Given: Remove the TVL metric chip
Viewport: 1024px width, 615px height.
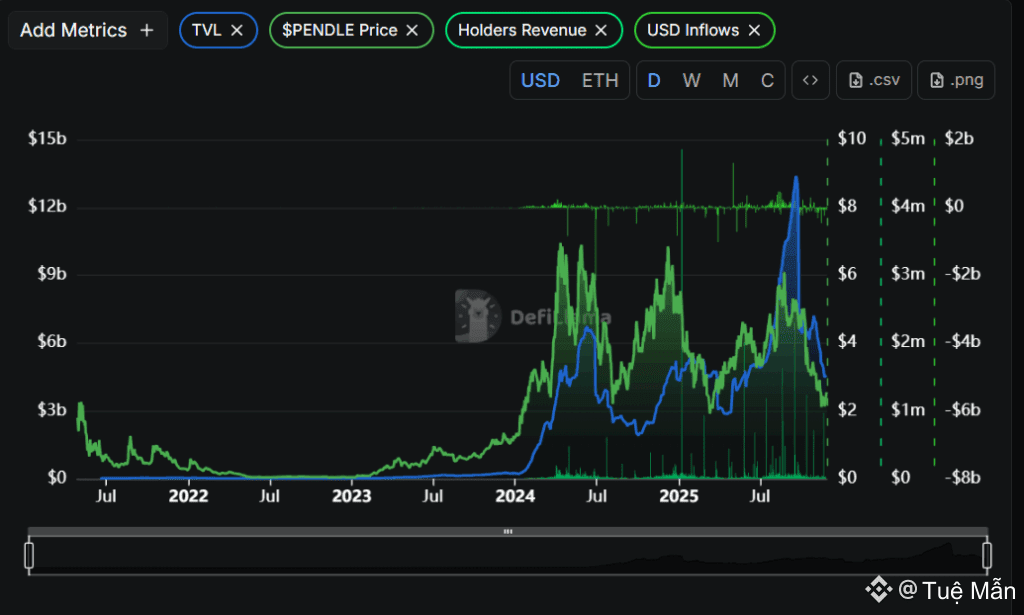Looking at the screenshot, I should pos(237,30).
